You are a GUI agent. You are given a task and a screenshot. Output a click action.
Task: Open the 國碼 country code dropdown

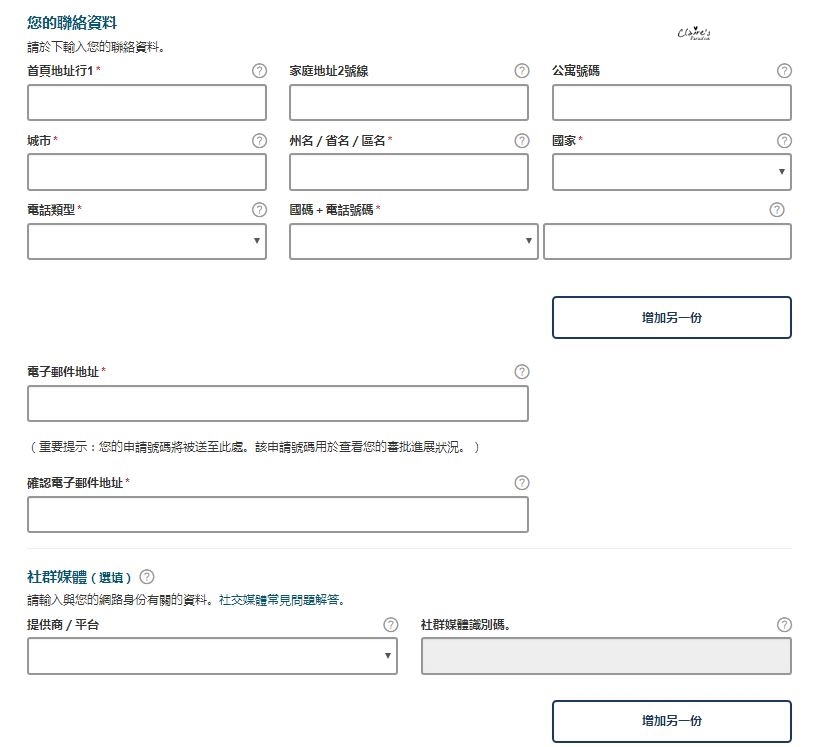pos(413,241)
